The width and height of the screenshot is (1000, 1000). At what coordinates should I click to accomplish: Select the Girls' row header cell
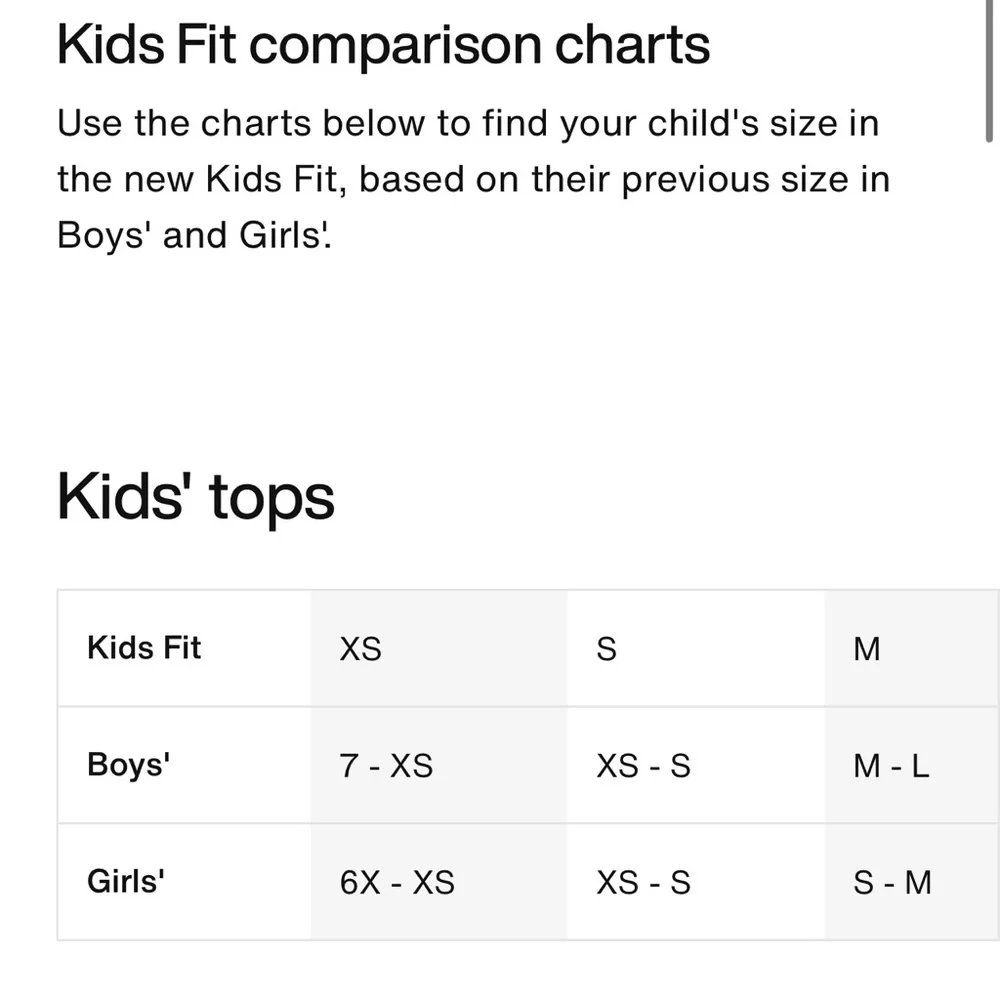184,881
